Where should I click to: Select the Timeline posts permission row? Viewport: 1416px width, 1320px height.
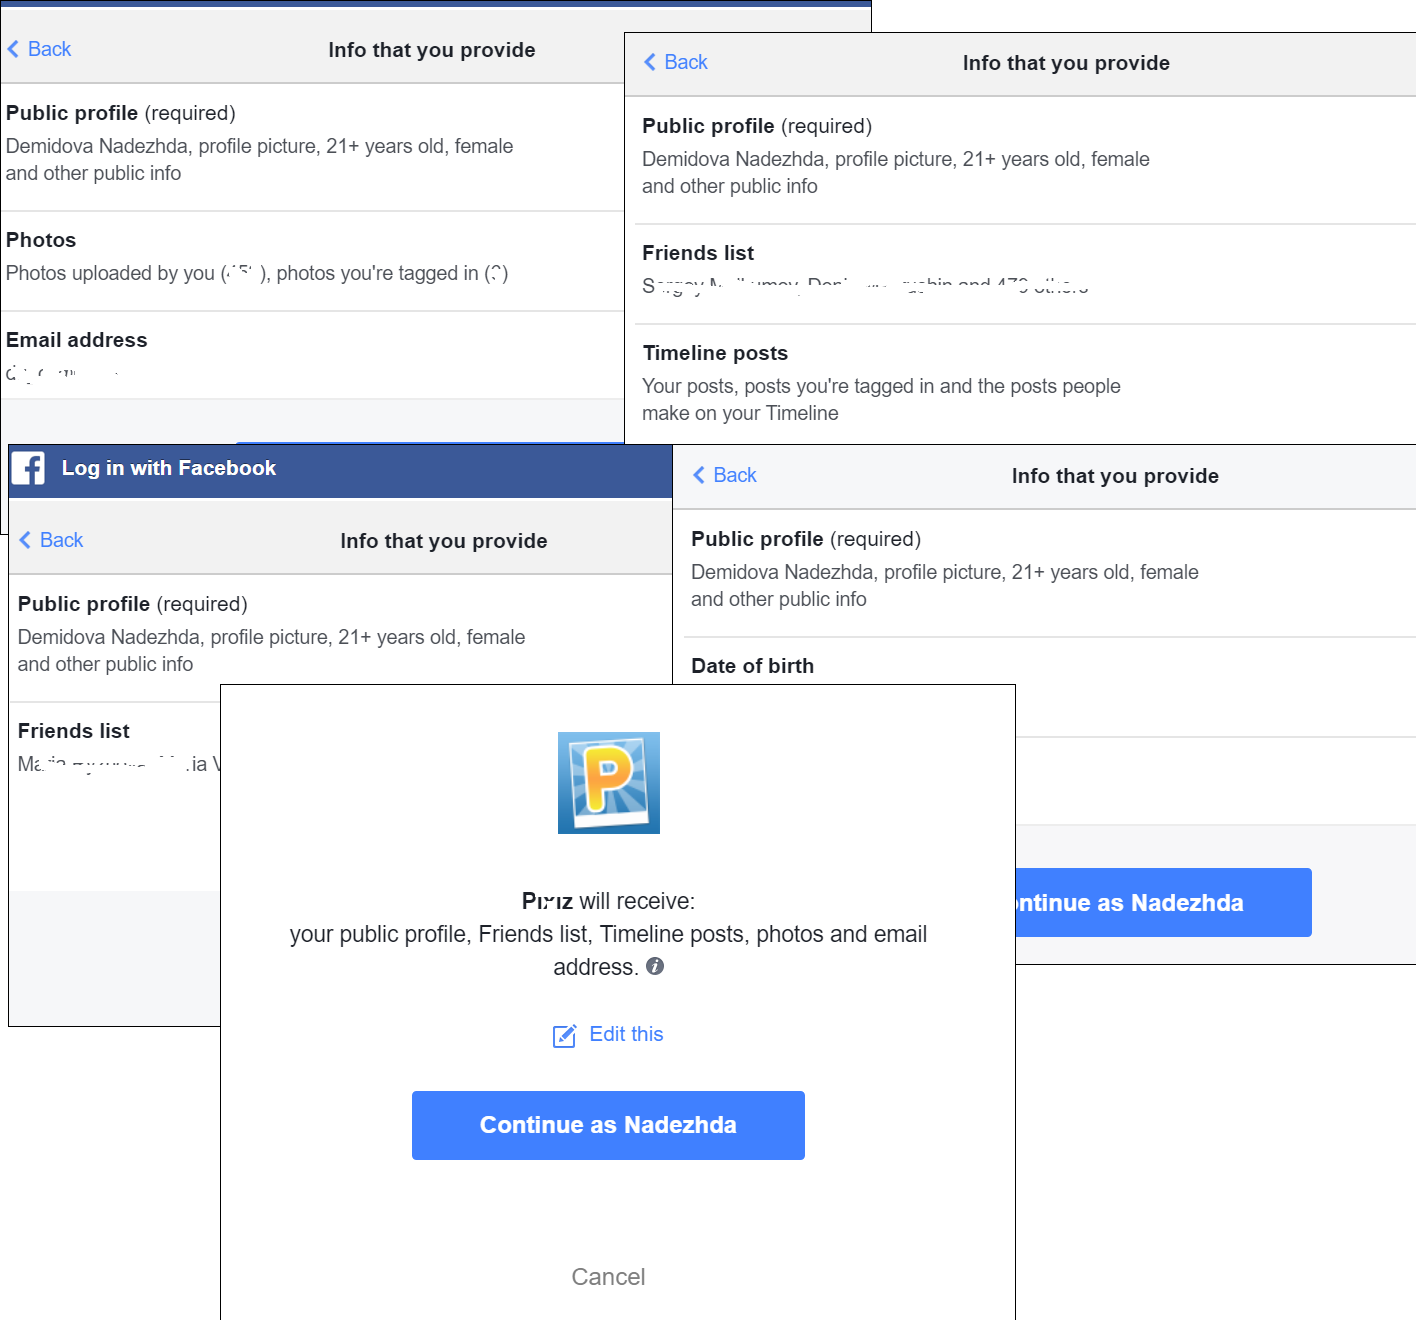(x=1025, y=384)
